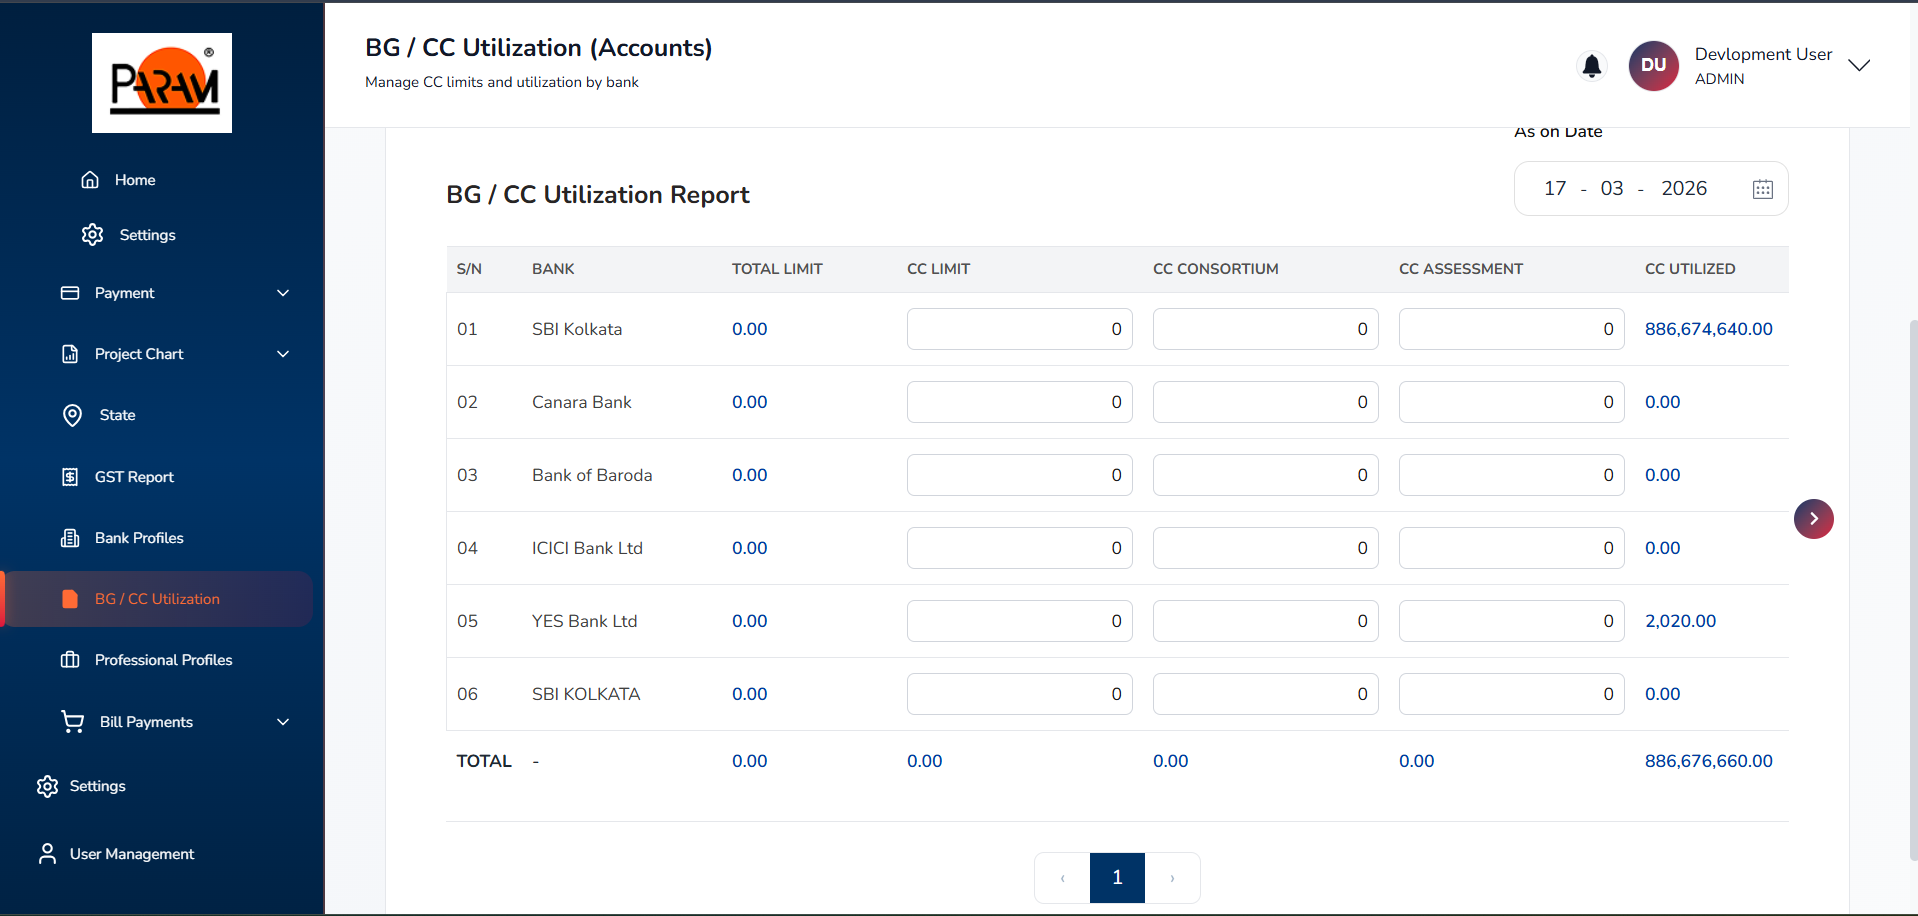Click the Bank Profiles icon
The height and width of the screenshot is (916, 1918).
coord(70,538)
